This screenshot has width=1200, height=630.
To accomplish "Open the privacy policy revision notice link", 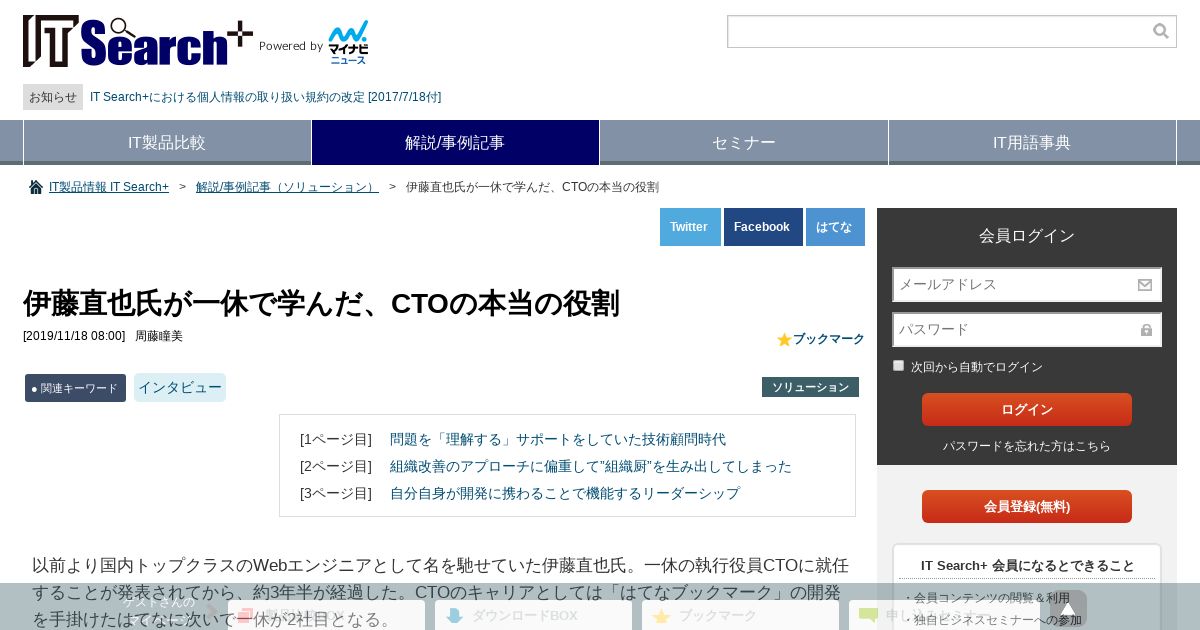I will click(265, 97).
